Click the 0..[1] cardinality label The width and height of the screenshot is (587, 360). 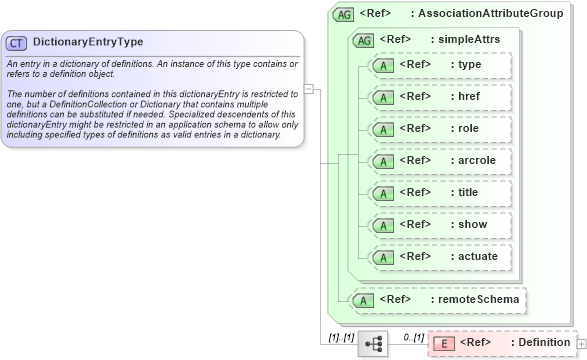[x=414, y=338]
